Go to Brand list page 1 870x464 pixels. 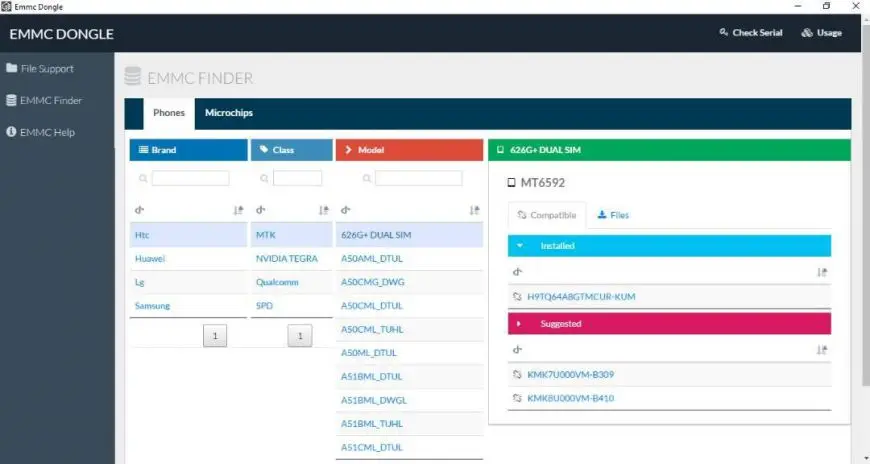pos(215,336)
